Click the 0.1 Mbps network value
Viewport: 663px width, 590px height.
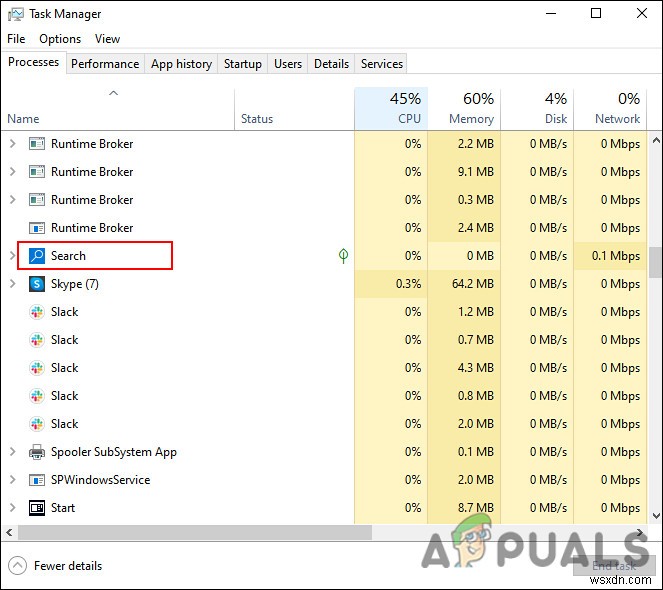[x=616, y=256]
